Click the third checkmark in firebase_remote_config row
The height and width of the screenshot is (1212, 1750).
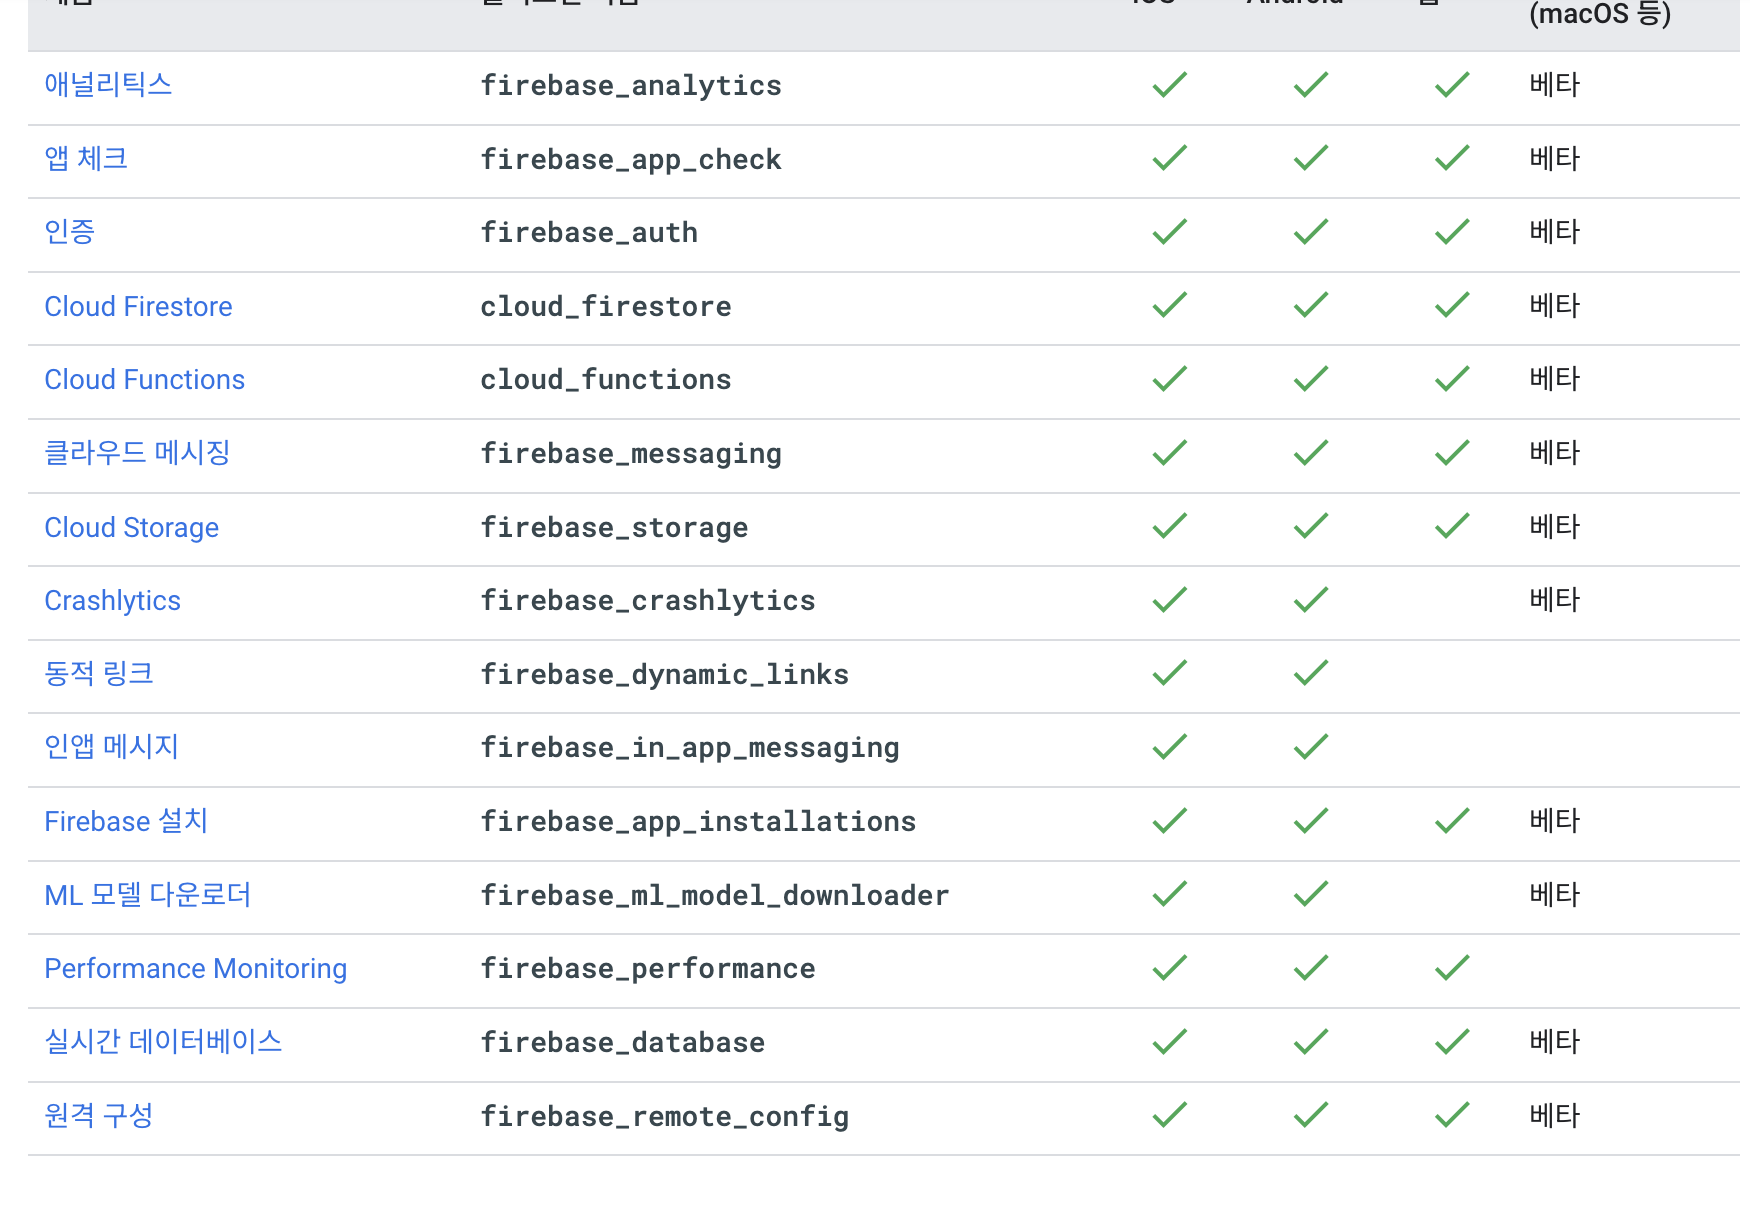tap(1452, 1115)
